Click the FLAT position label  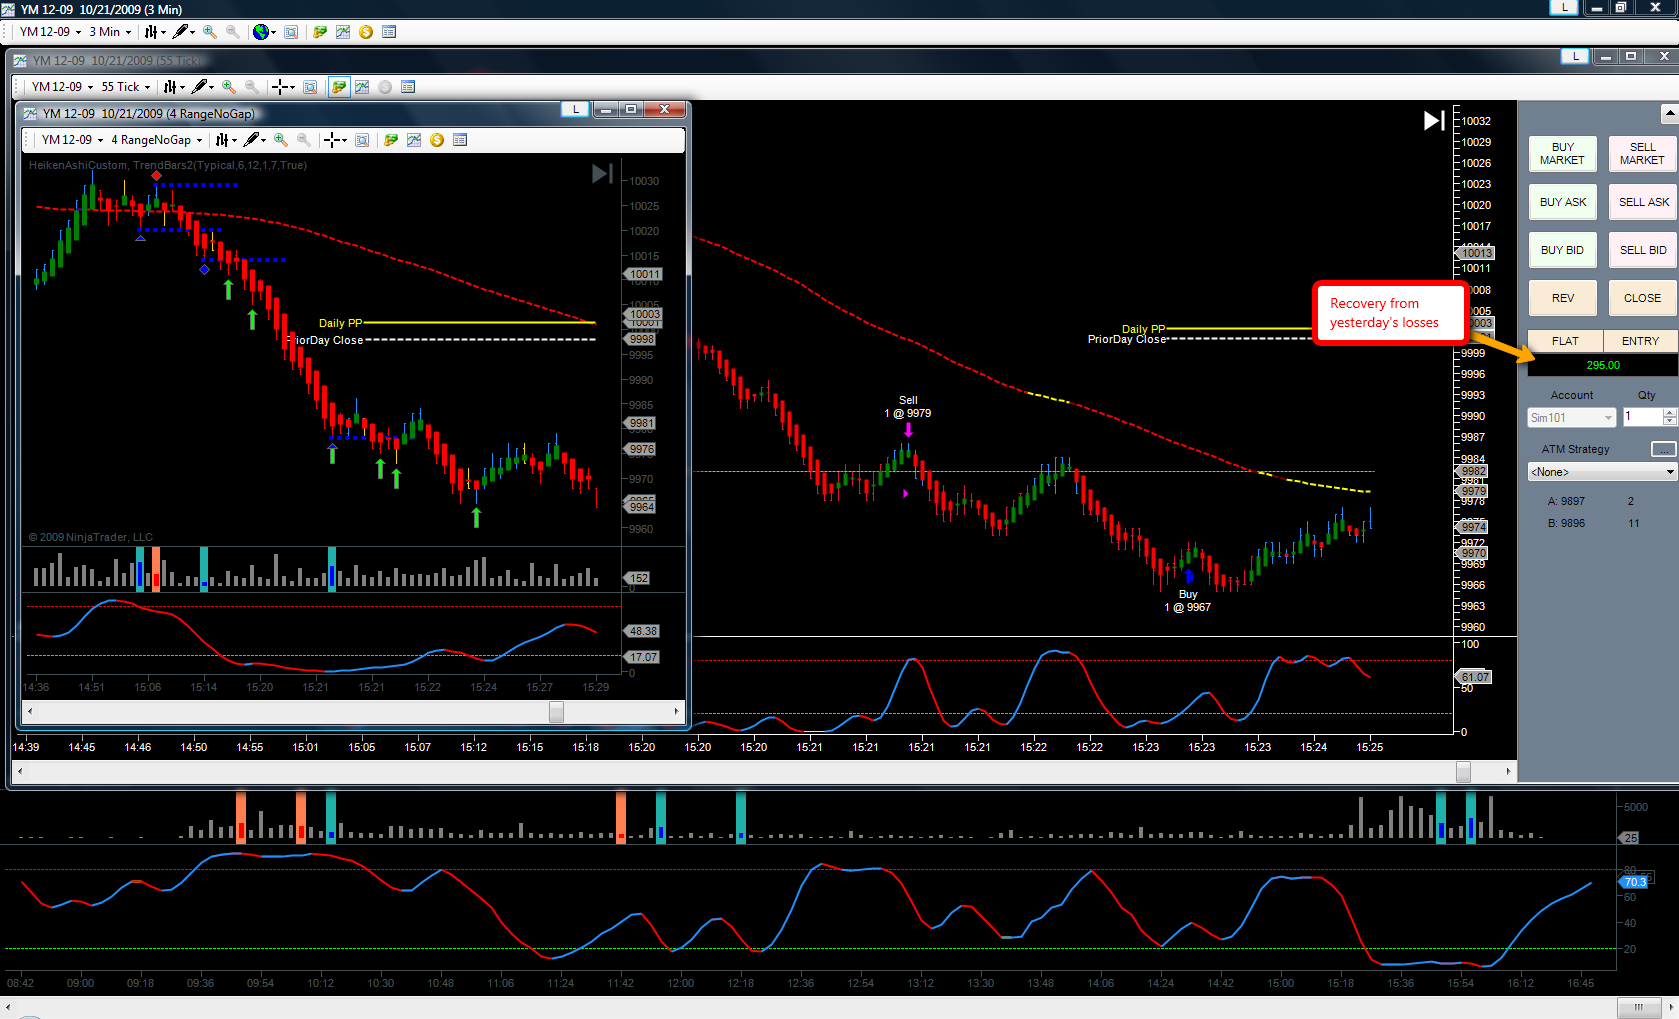click(x=1565, y=341)
